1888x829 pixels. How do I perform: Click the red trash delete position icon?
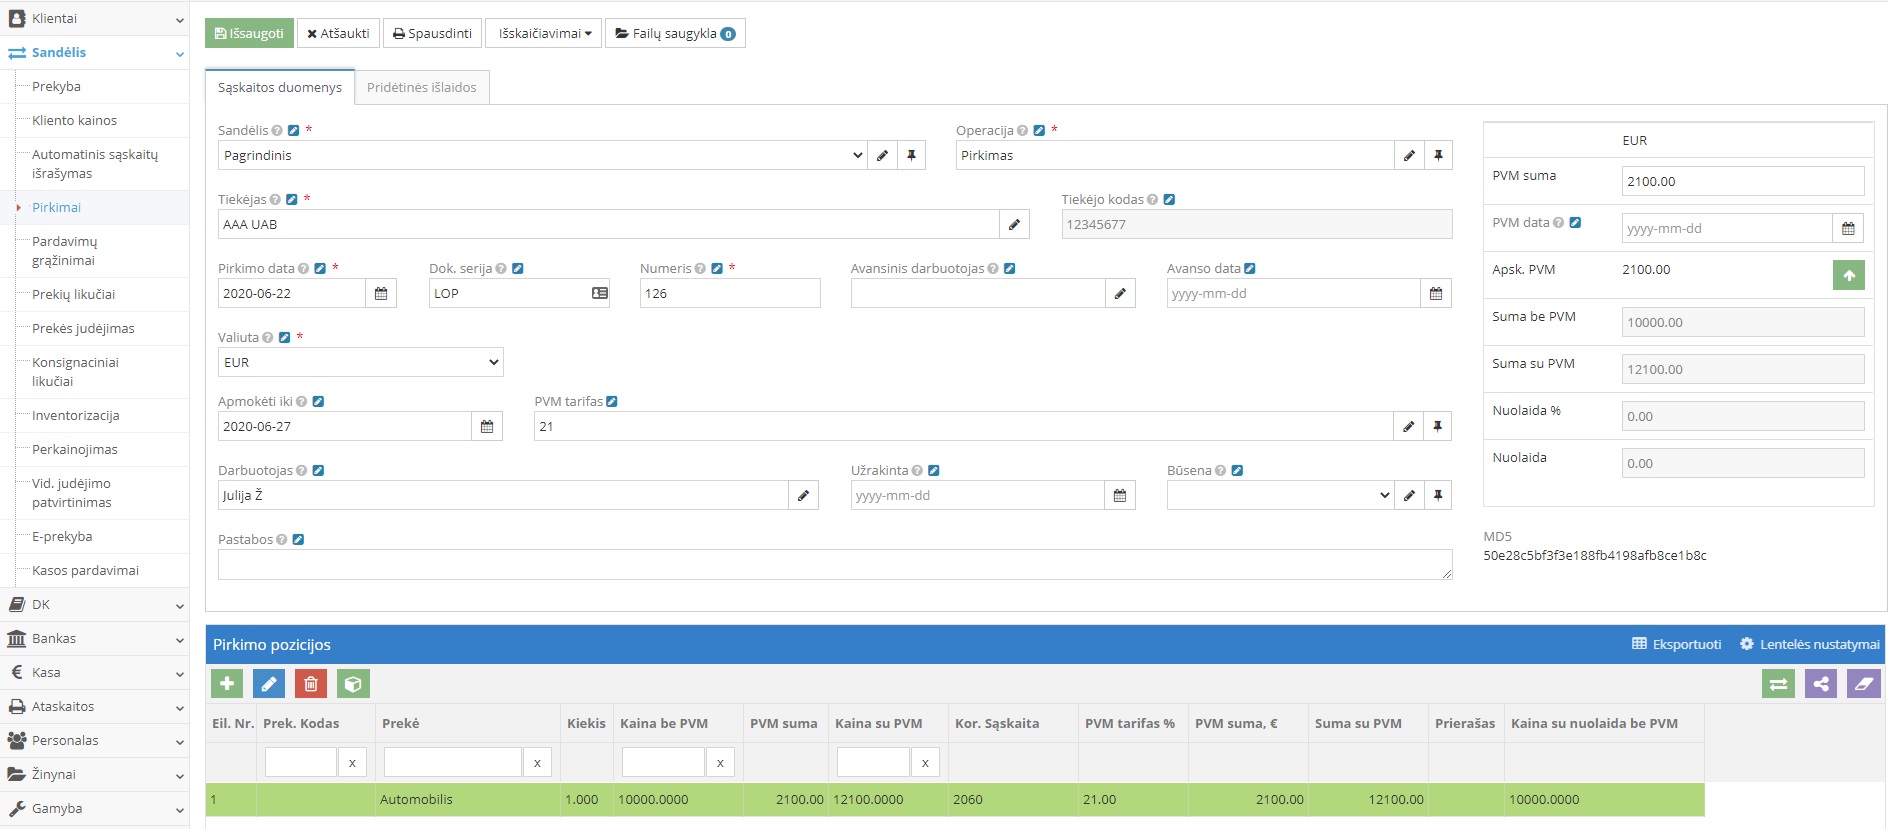click(x=311, y=684)
